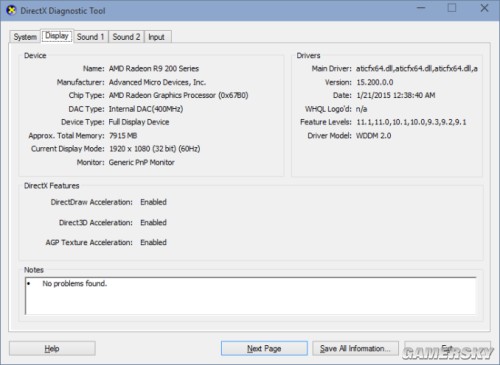Image resolution: width=500 pixels, height=365 pixels.
Task: Click the device name 'AMD Radeon R9 200 Series'
Action: pos(154,69)
